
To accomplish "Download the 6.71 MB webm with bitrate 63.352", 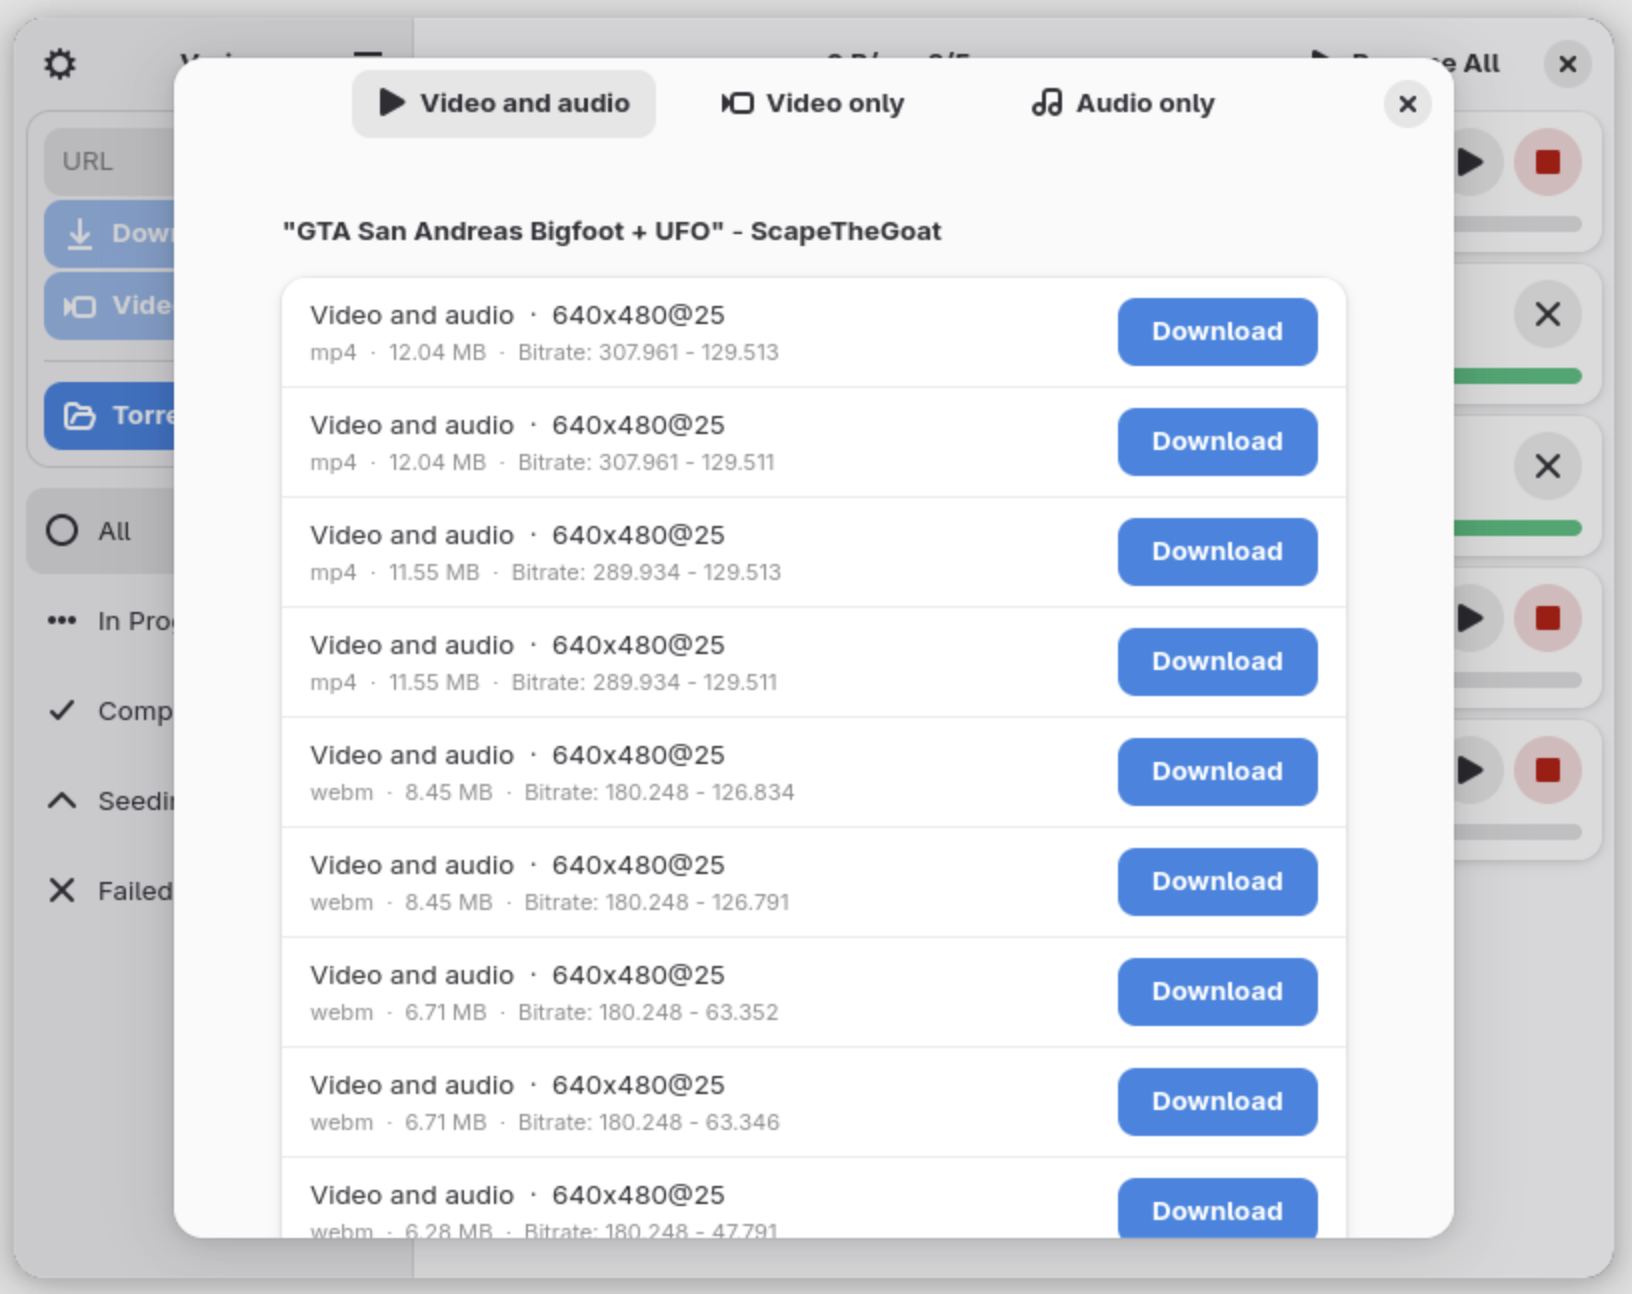I will pos(1217,992).
